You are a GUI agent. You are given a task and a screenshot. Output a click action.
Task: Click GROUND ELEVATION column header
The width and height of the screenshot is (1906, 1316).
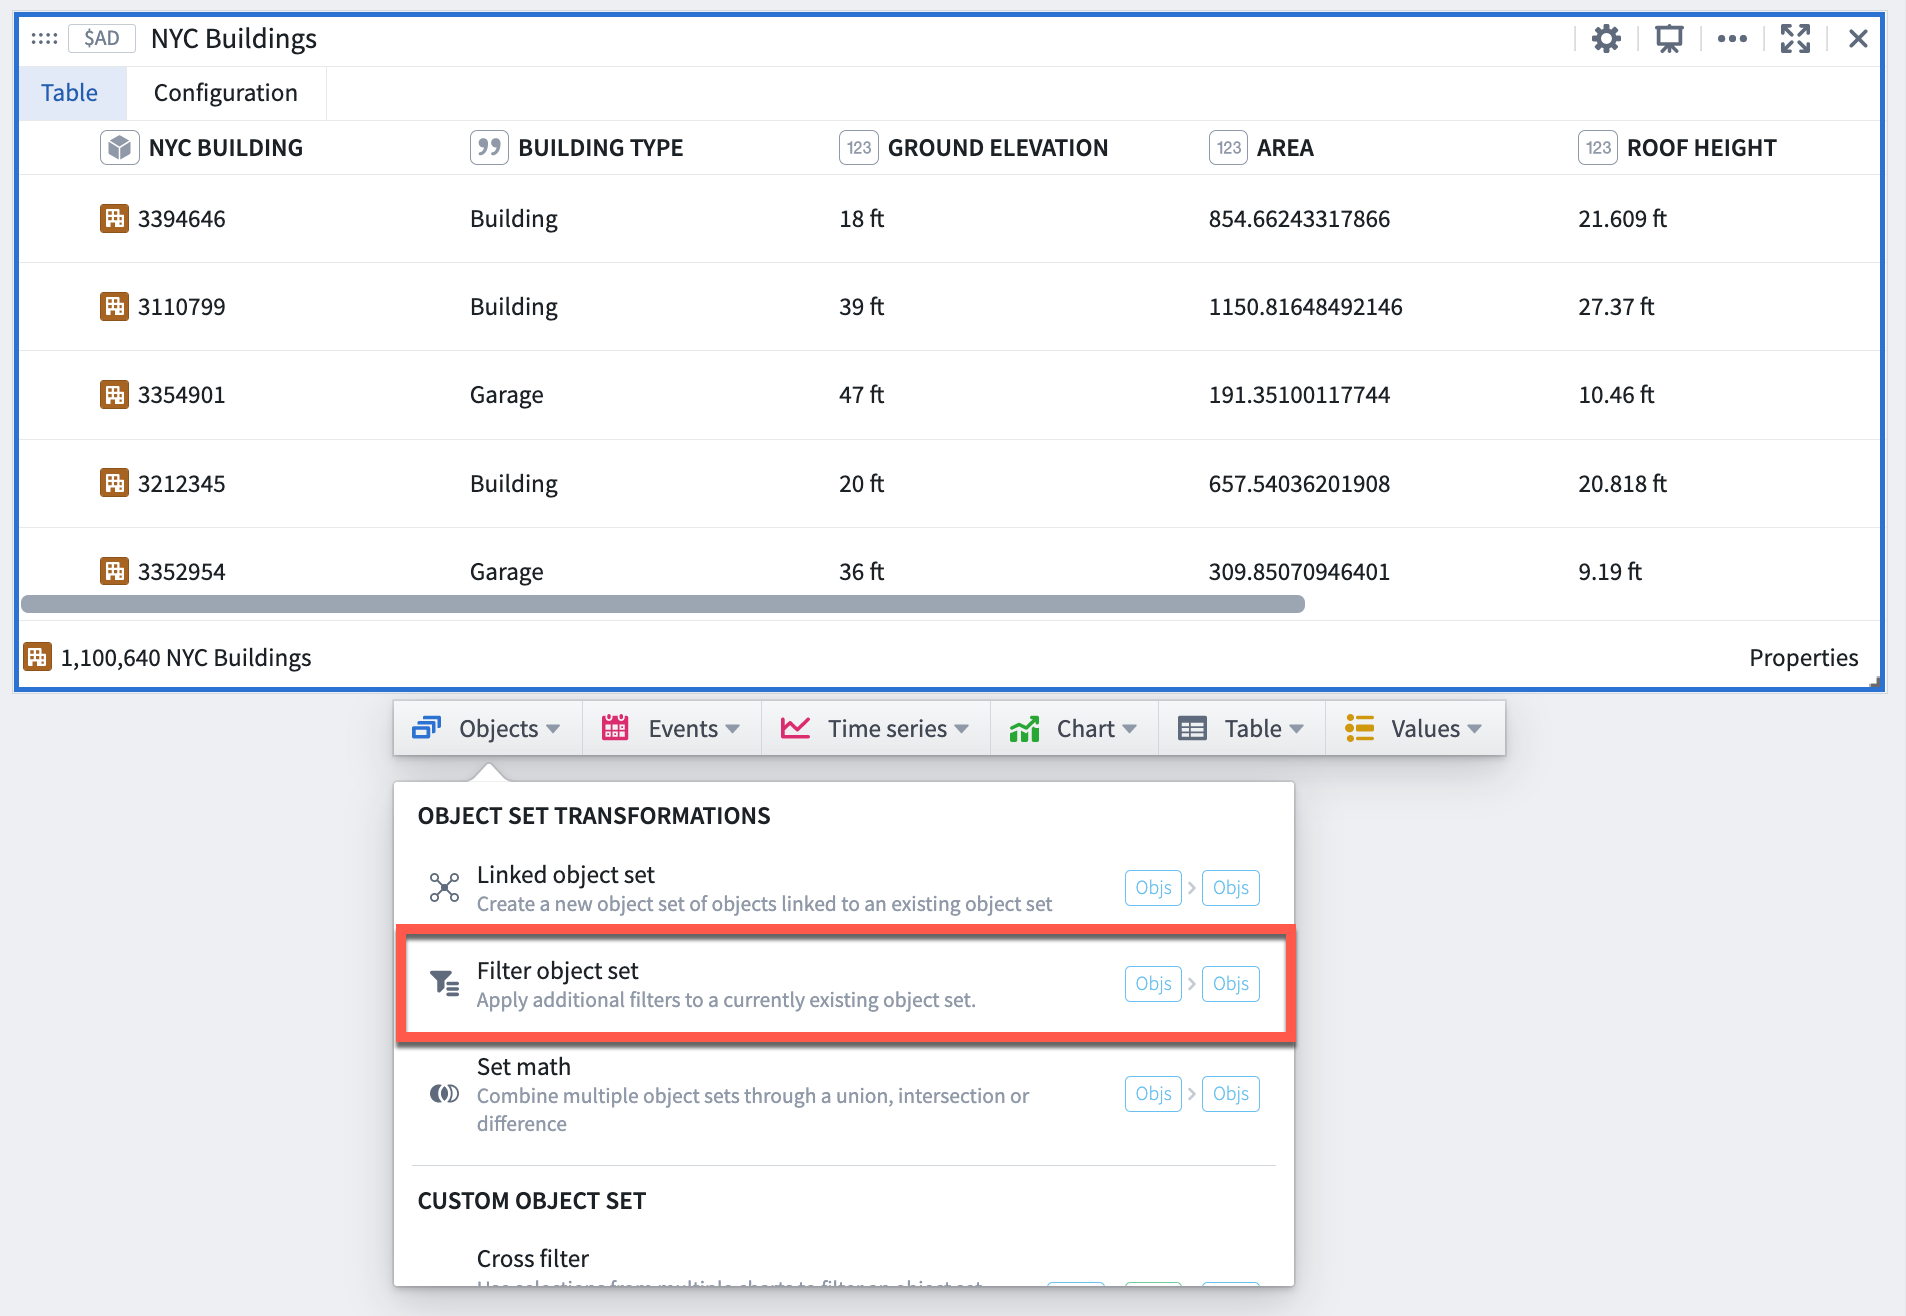(998, 148)
